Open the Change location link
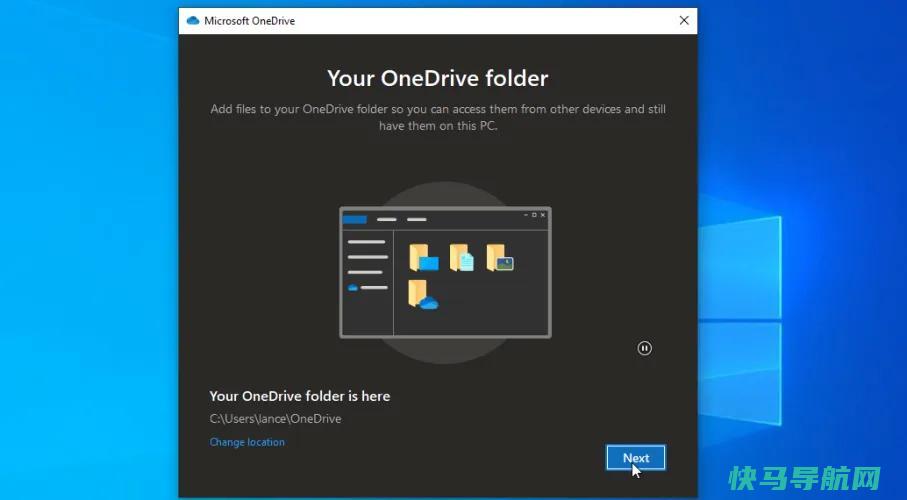 (247, 442)
